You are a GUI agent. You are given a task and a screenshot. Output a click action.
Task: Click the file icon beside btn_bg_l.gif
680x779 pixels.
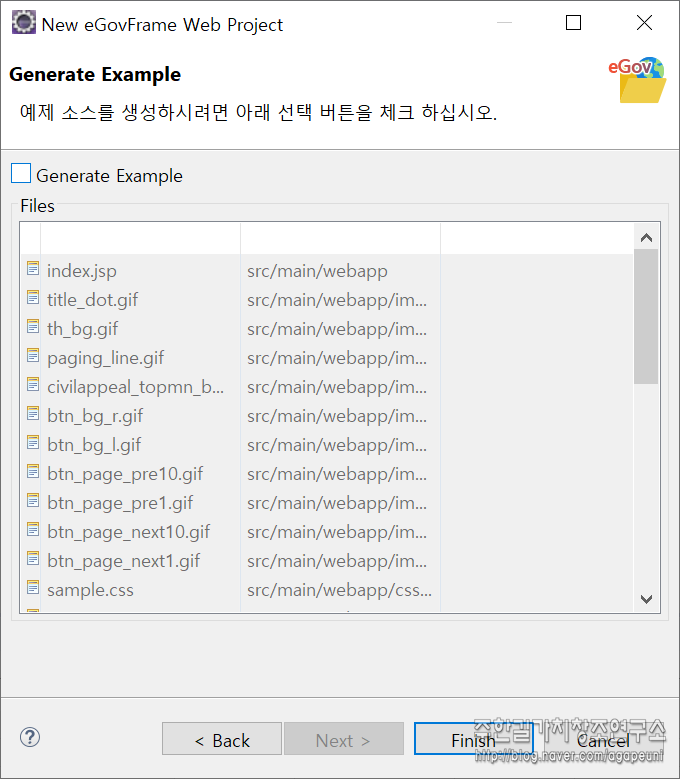(x=33, y=443)
